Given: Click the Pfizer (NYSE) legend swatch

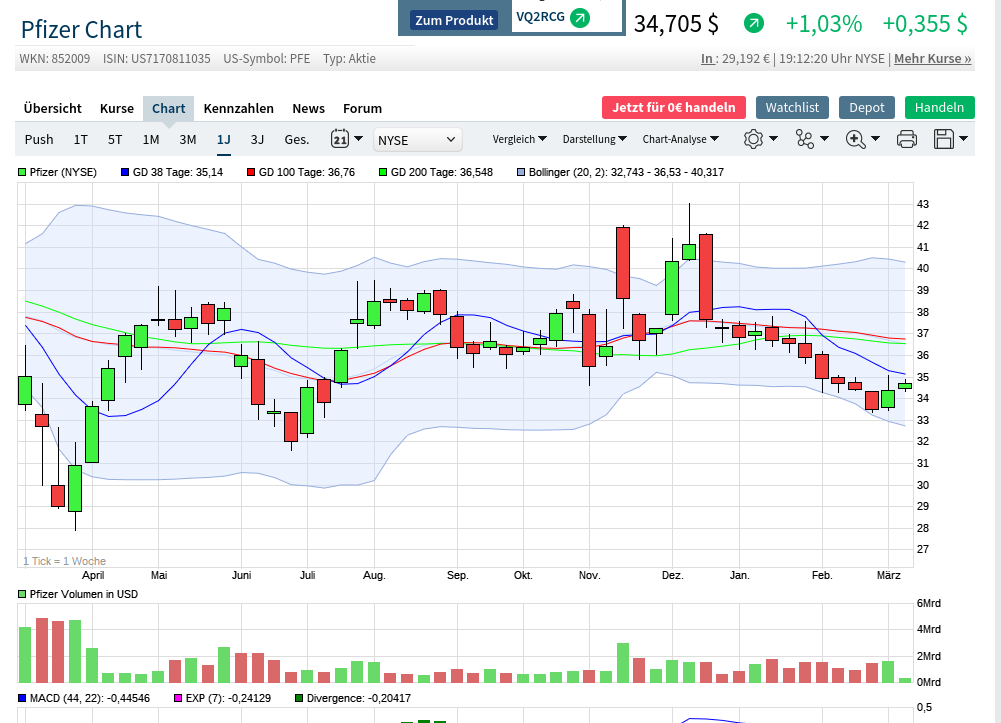Looking at the screenshot, I should 22,172.
